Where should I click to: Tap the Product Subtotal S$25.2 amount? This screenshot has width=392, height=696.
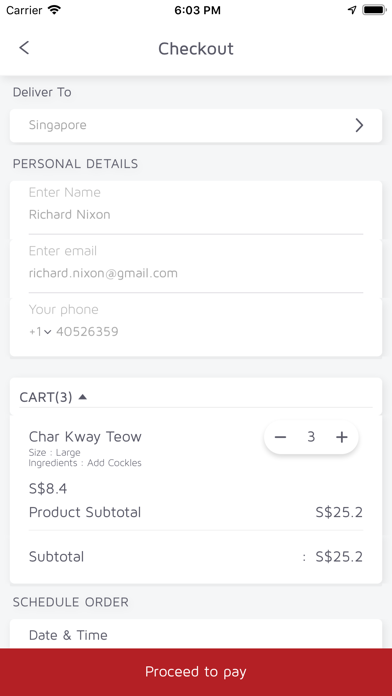tap(339, 513)
